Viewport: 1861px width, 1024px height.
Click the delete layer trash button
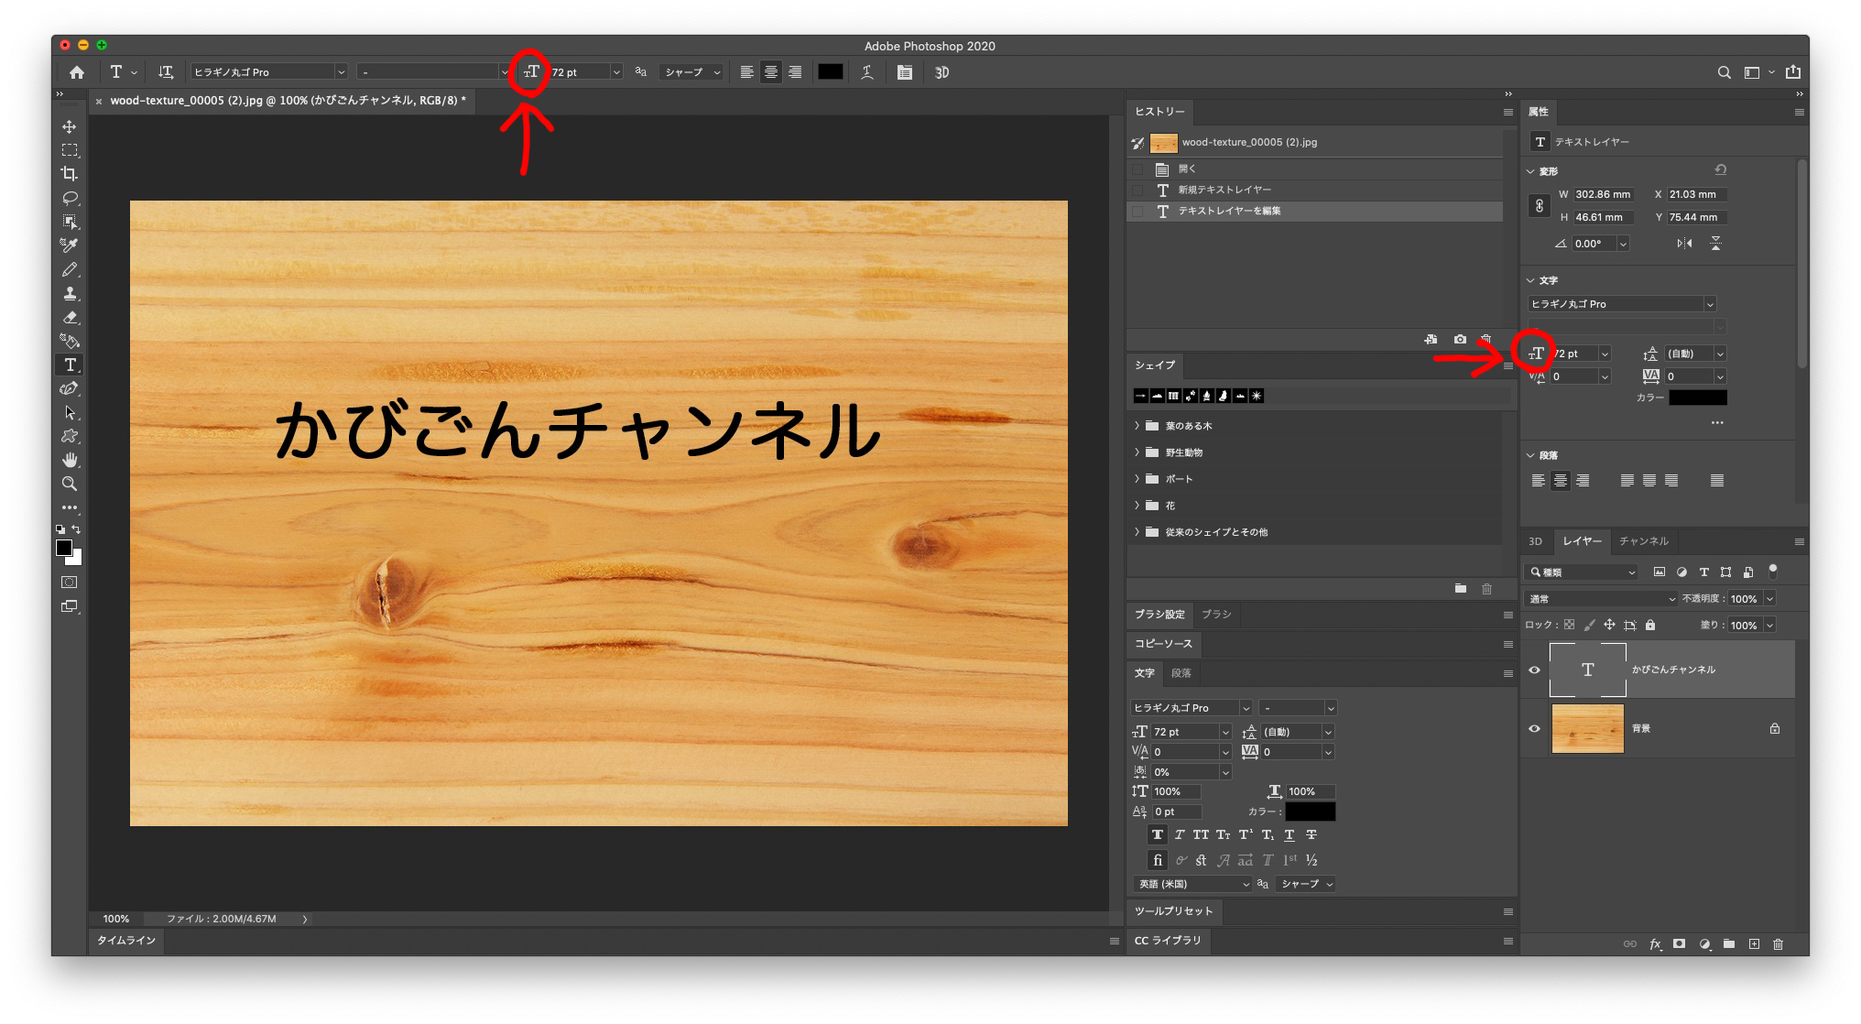pos(1777,943)
